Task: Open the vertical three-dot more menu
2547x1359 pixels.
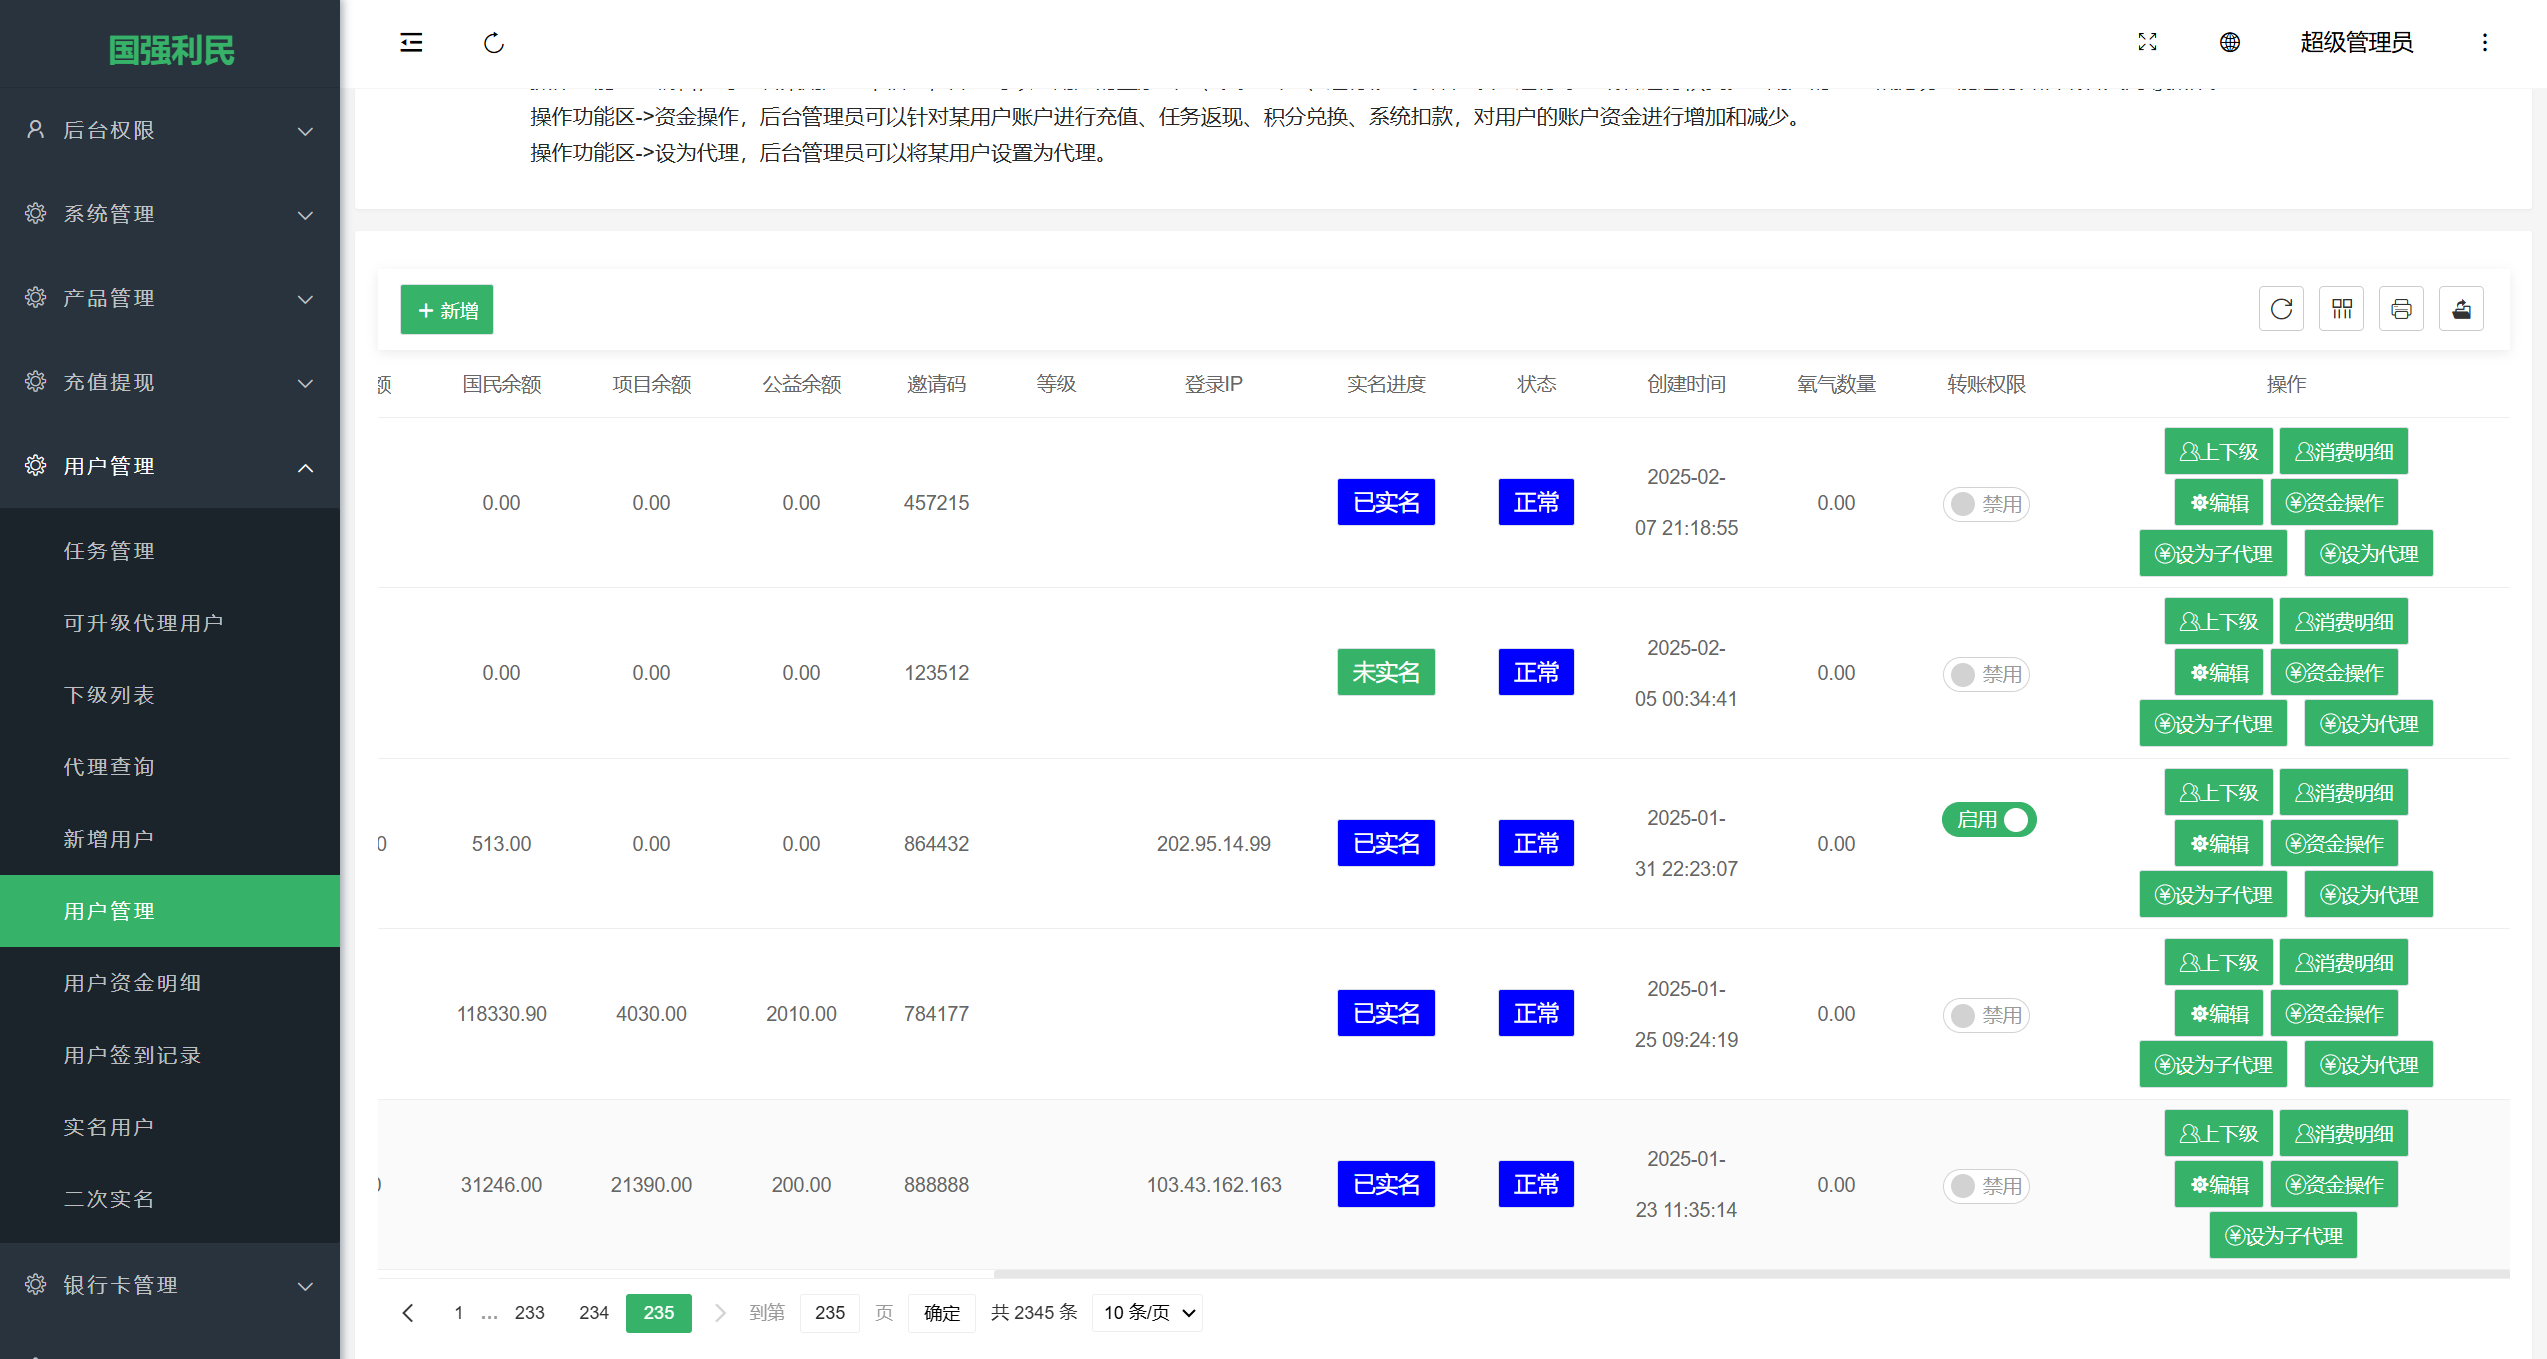Action: (2484, 42)
